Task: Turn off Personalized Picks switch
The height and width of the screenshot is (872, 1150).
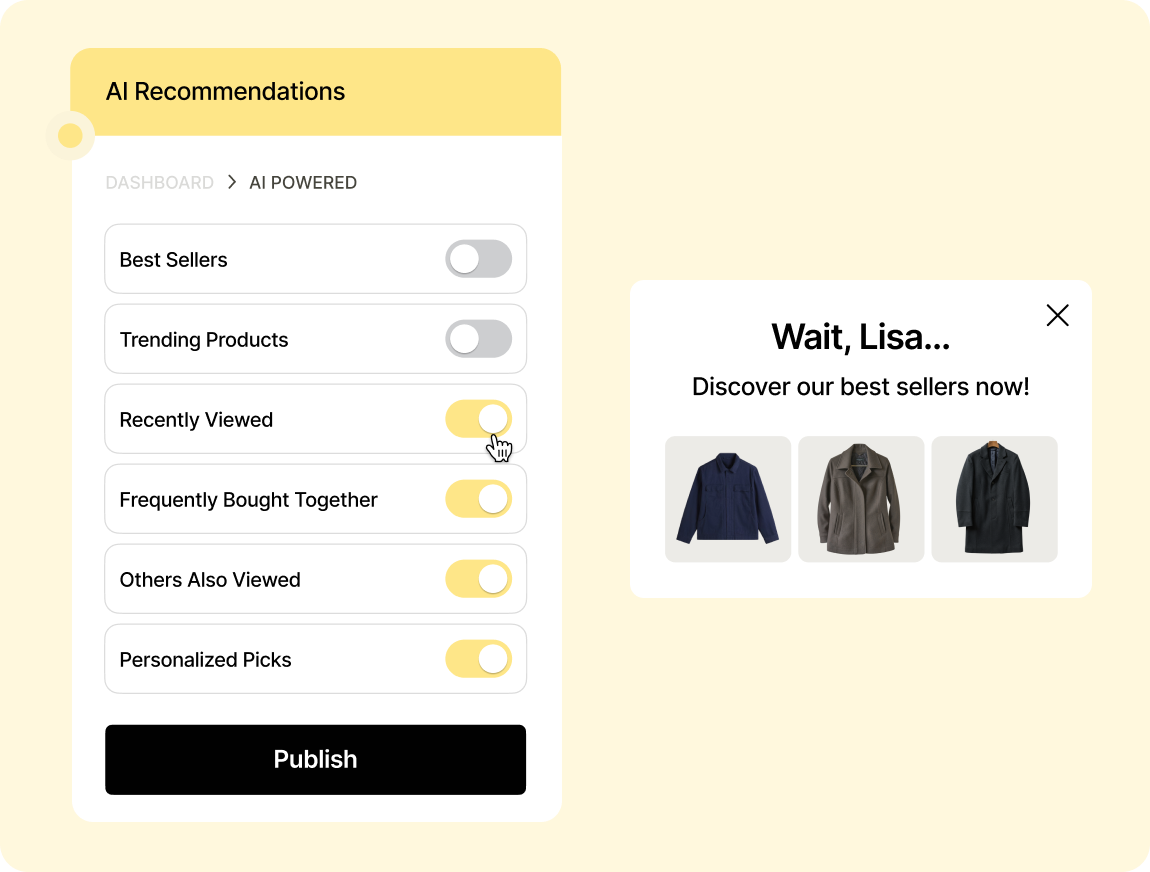Action: tap(478, 659)
